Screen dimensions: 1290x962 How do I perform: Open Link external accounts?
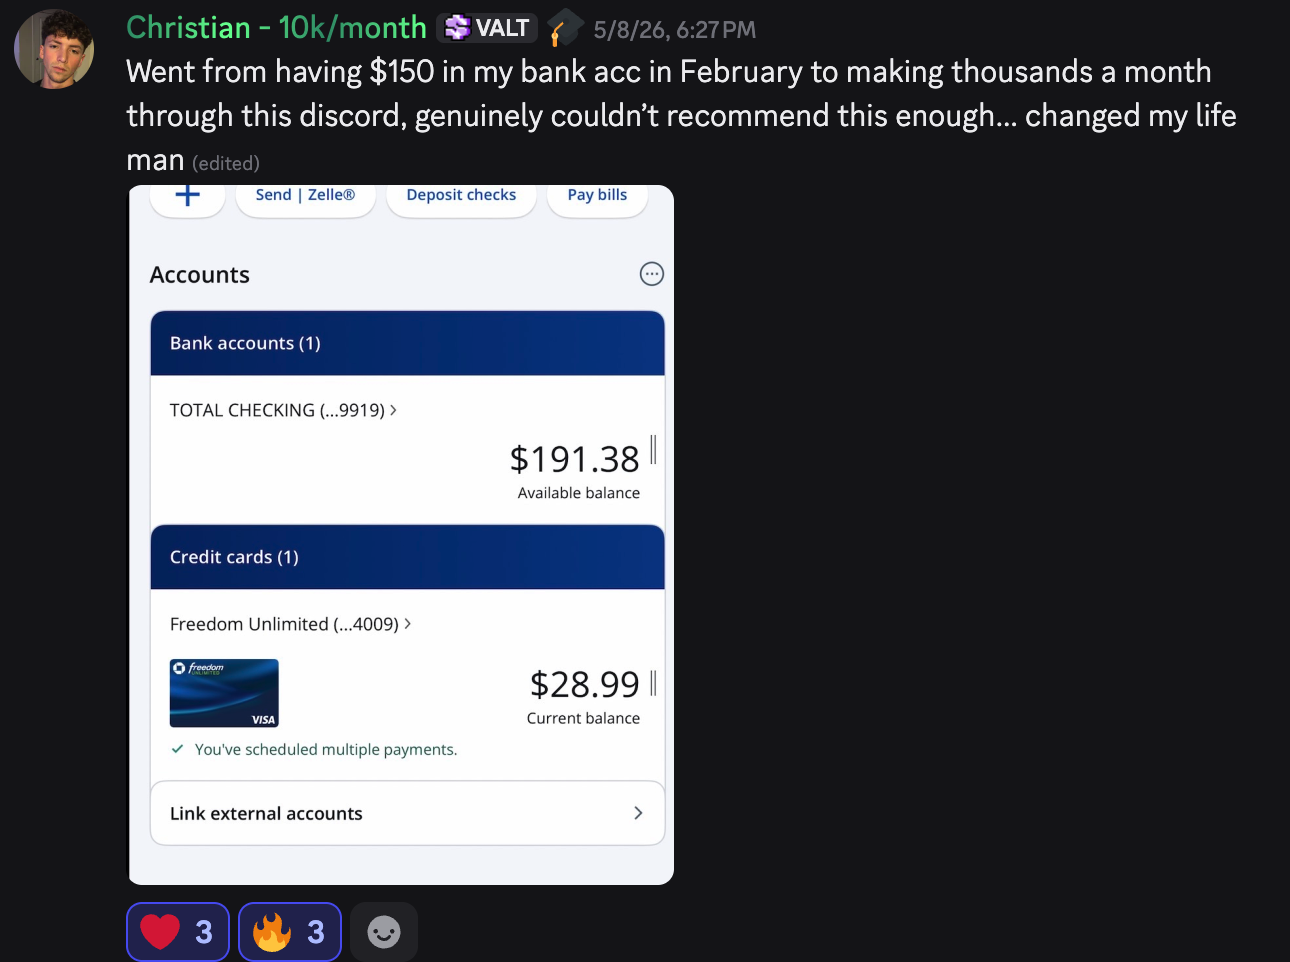(407, 813)
